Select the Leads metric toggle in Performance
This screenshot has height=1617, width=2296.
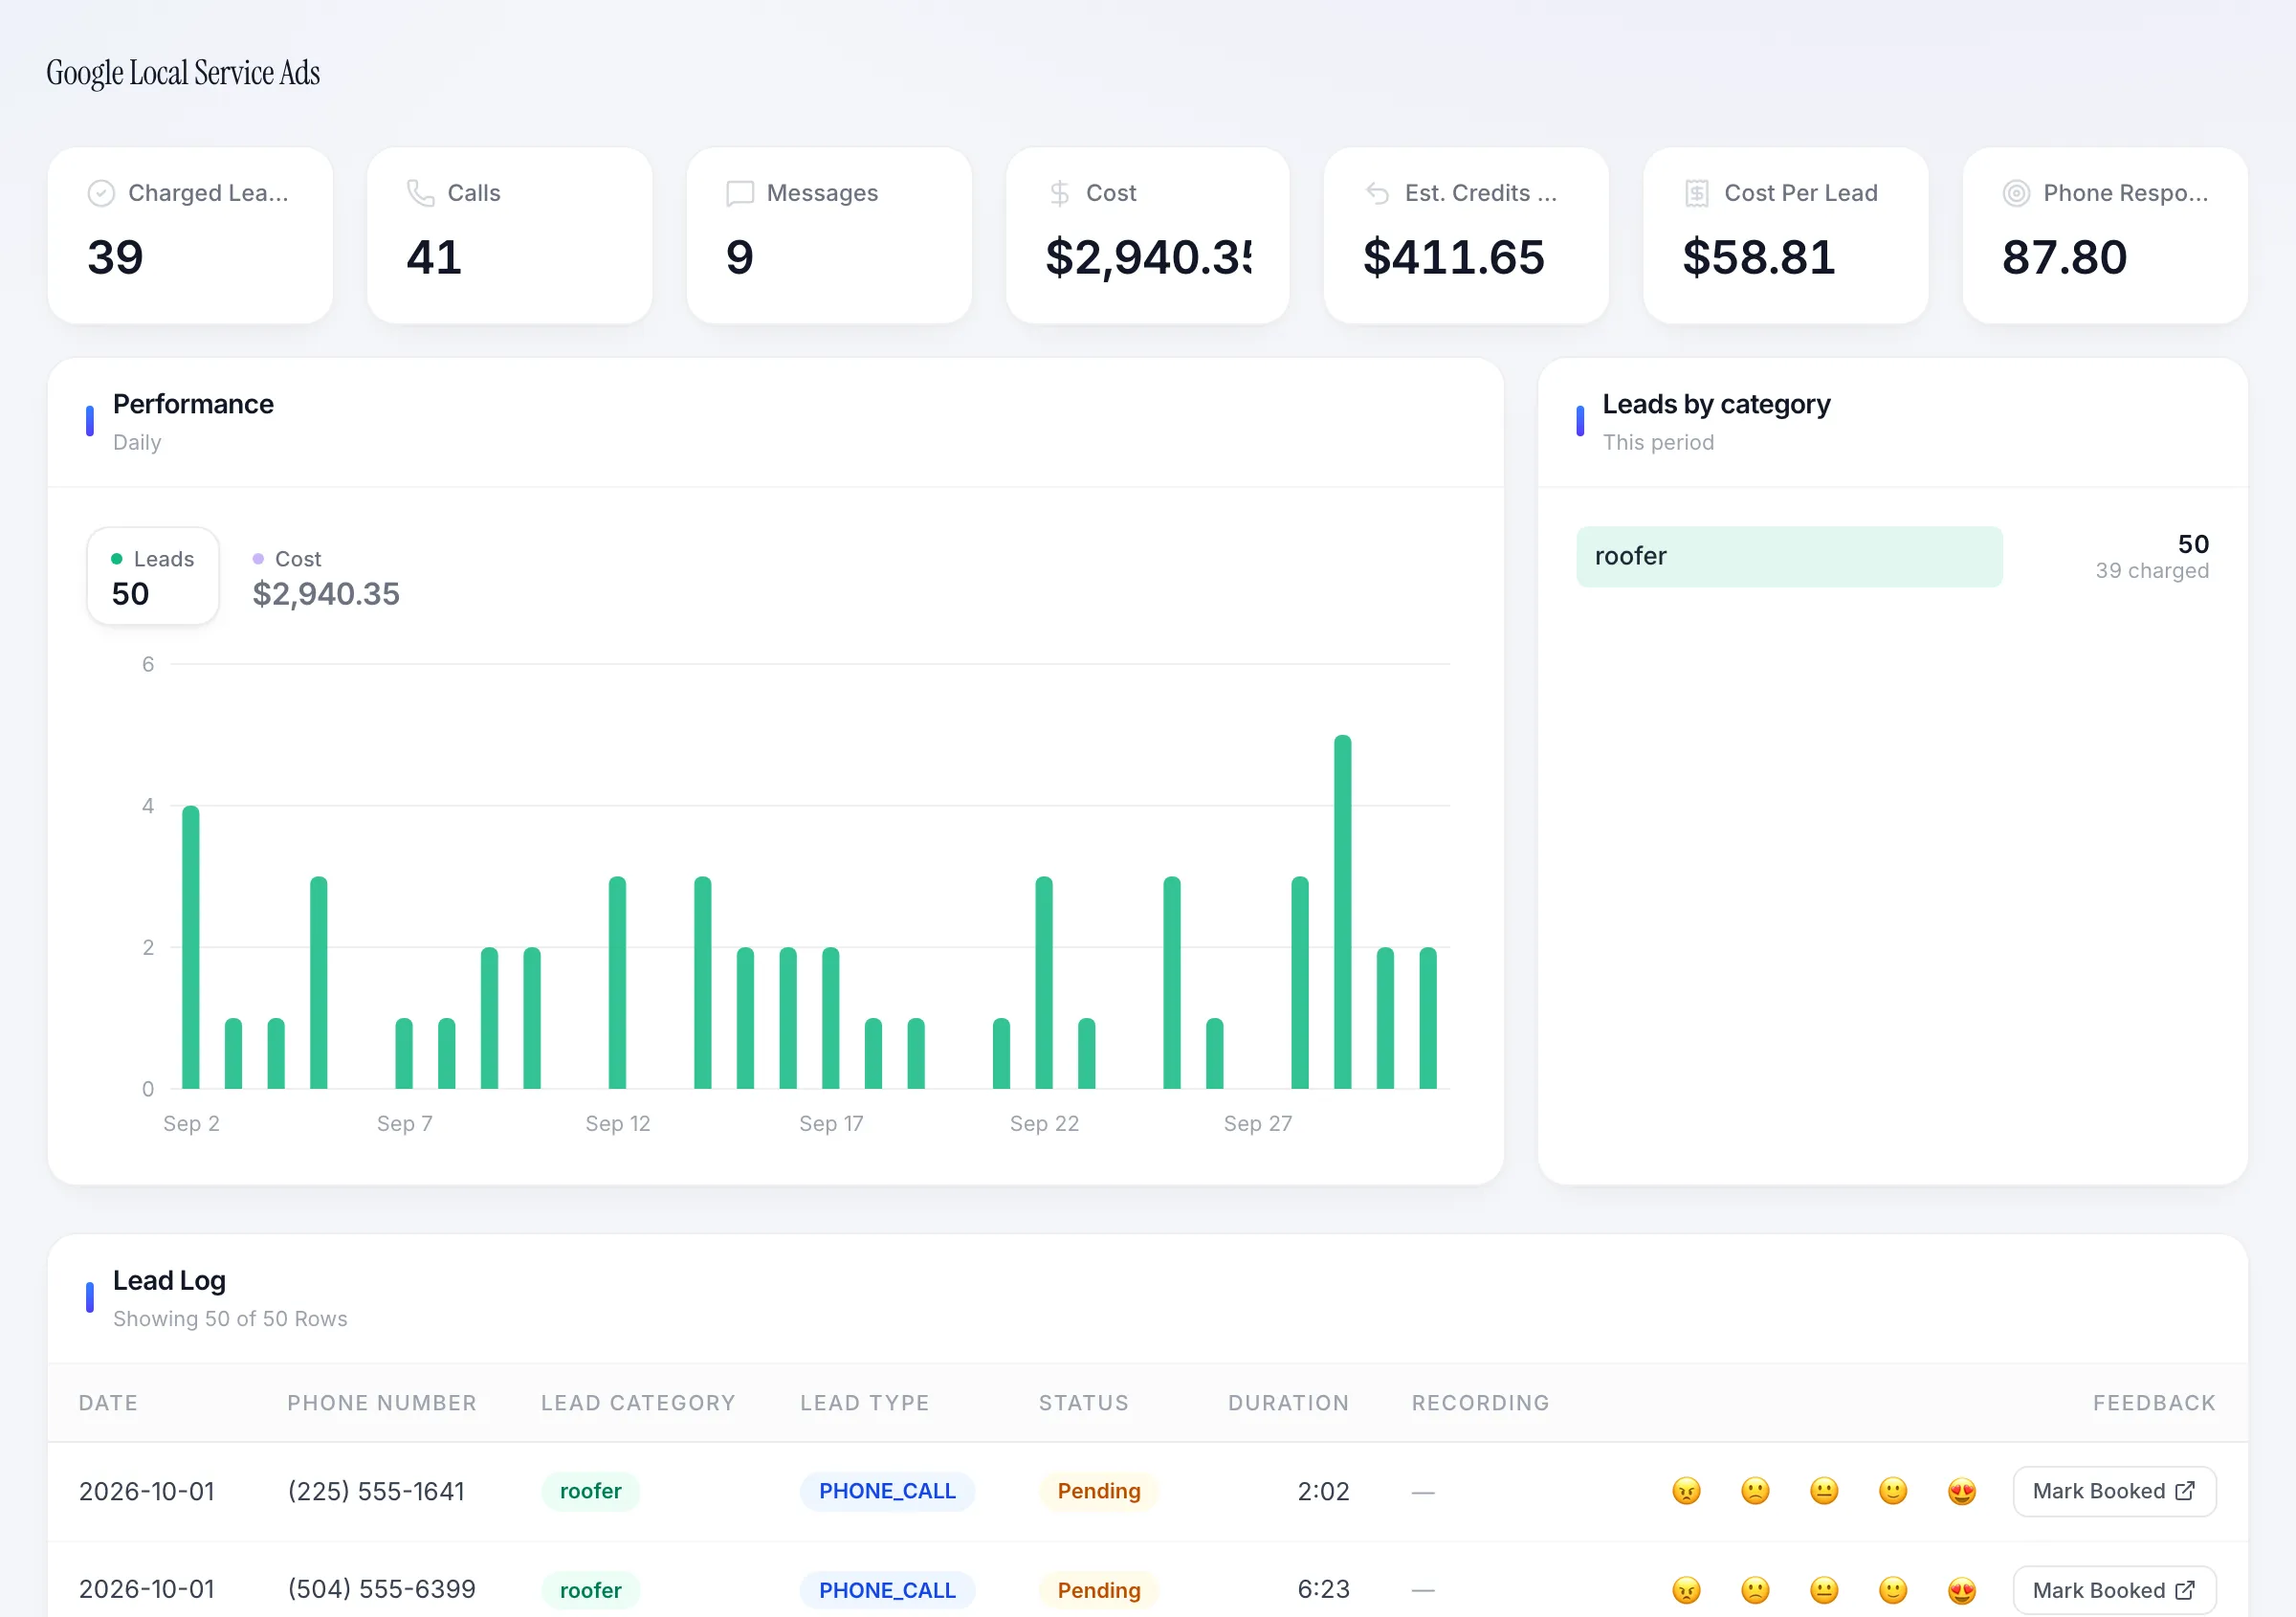tap(153, 576)
